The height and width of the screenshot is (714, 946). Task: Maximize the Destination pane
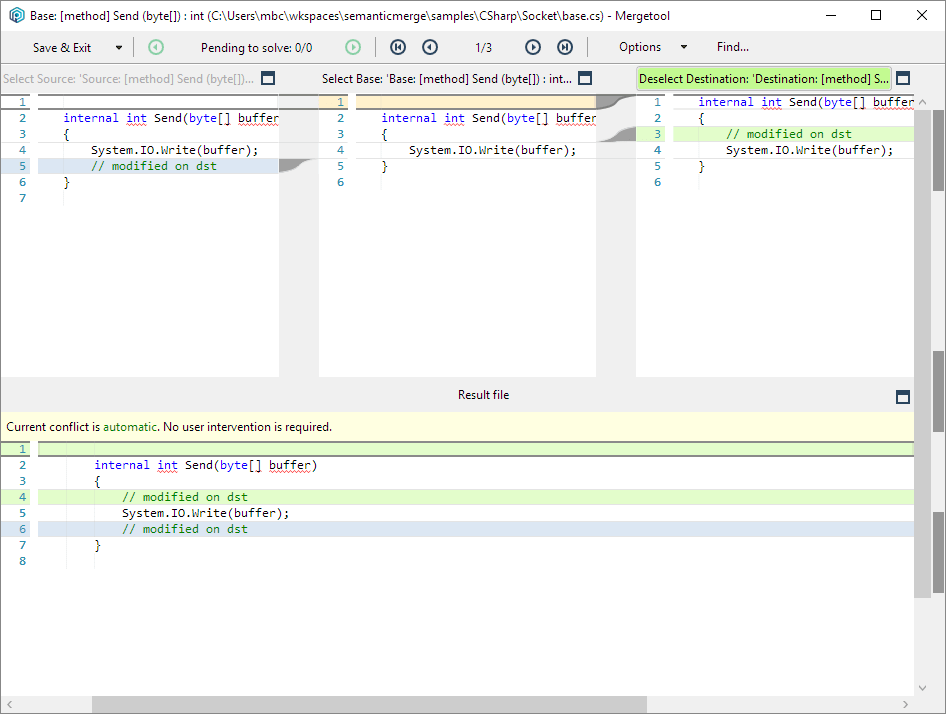[x=903, y=78]
